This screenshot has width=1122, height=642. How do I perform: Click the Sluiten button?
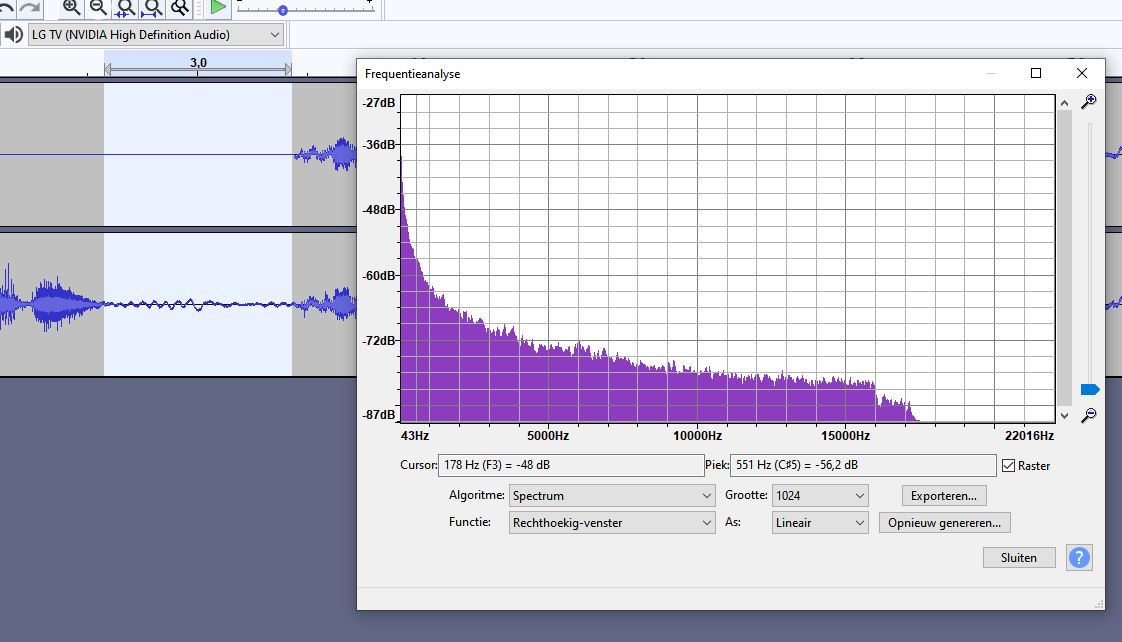click(1019, 558)
